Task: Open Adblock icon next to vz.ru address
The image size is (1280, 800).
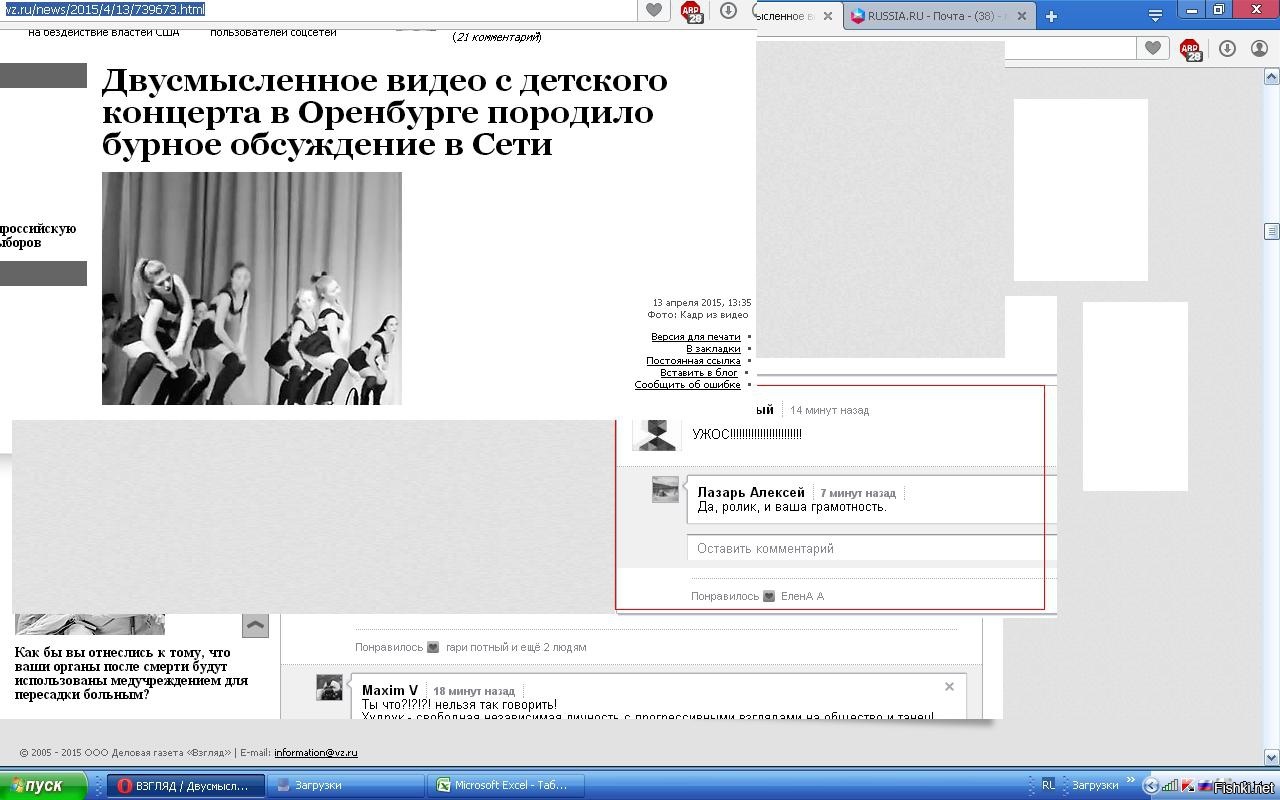Action: 691,11
